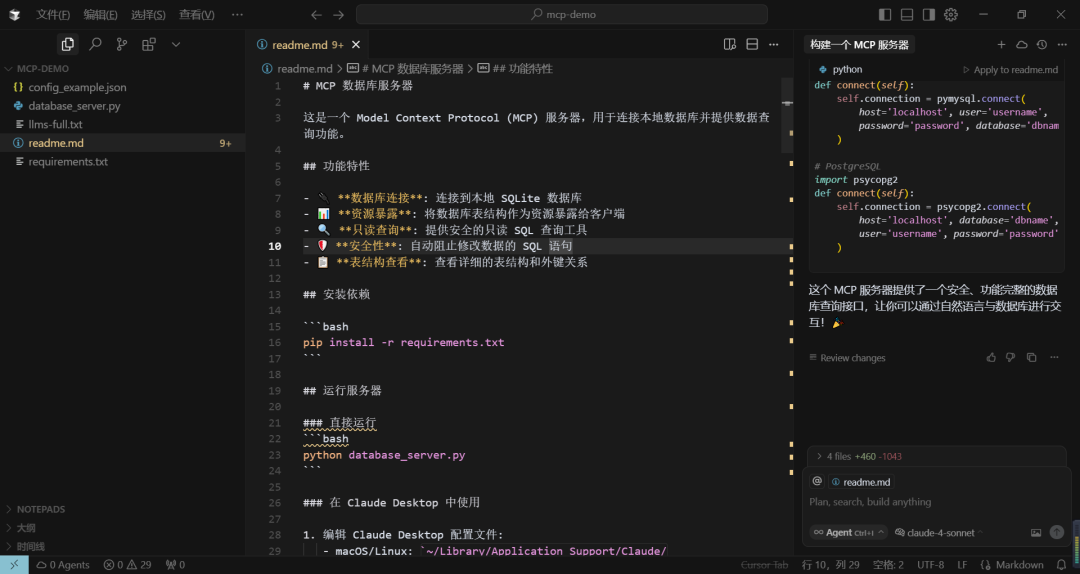Image resolution: width=1080 pixels, height=574 pixels.
Task: Click thumbs down on the response
Action: (x=1011, y=357)
